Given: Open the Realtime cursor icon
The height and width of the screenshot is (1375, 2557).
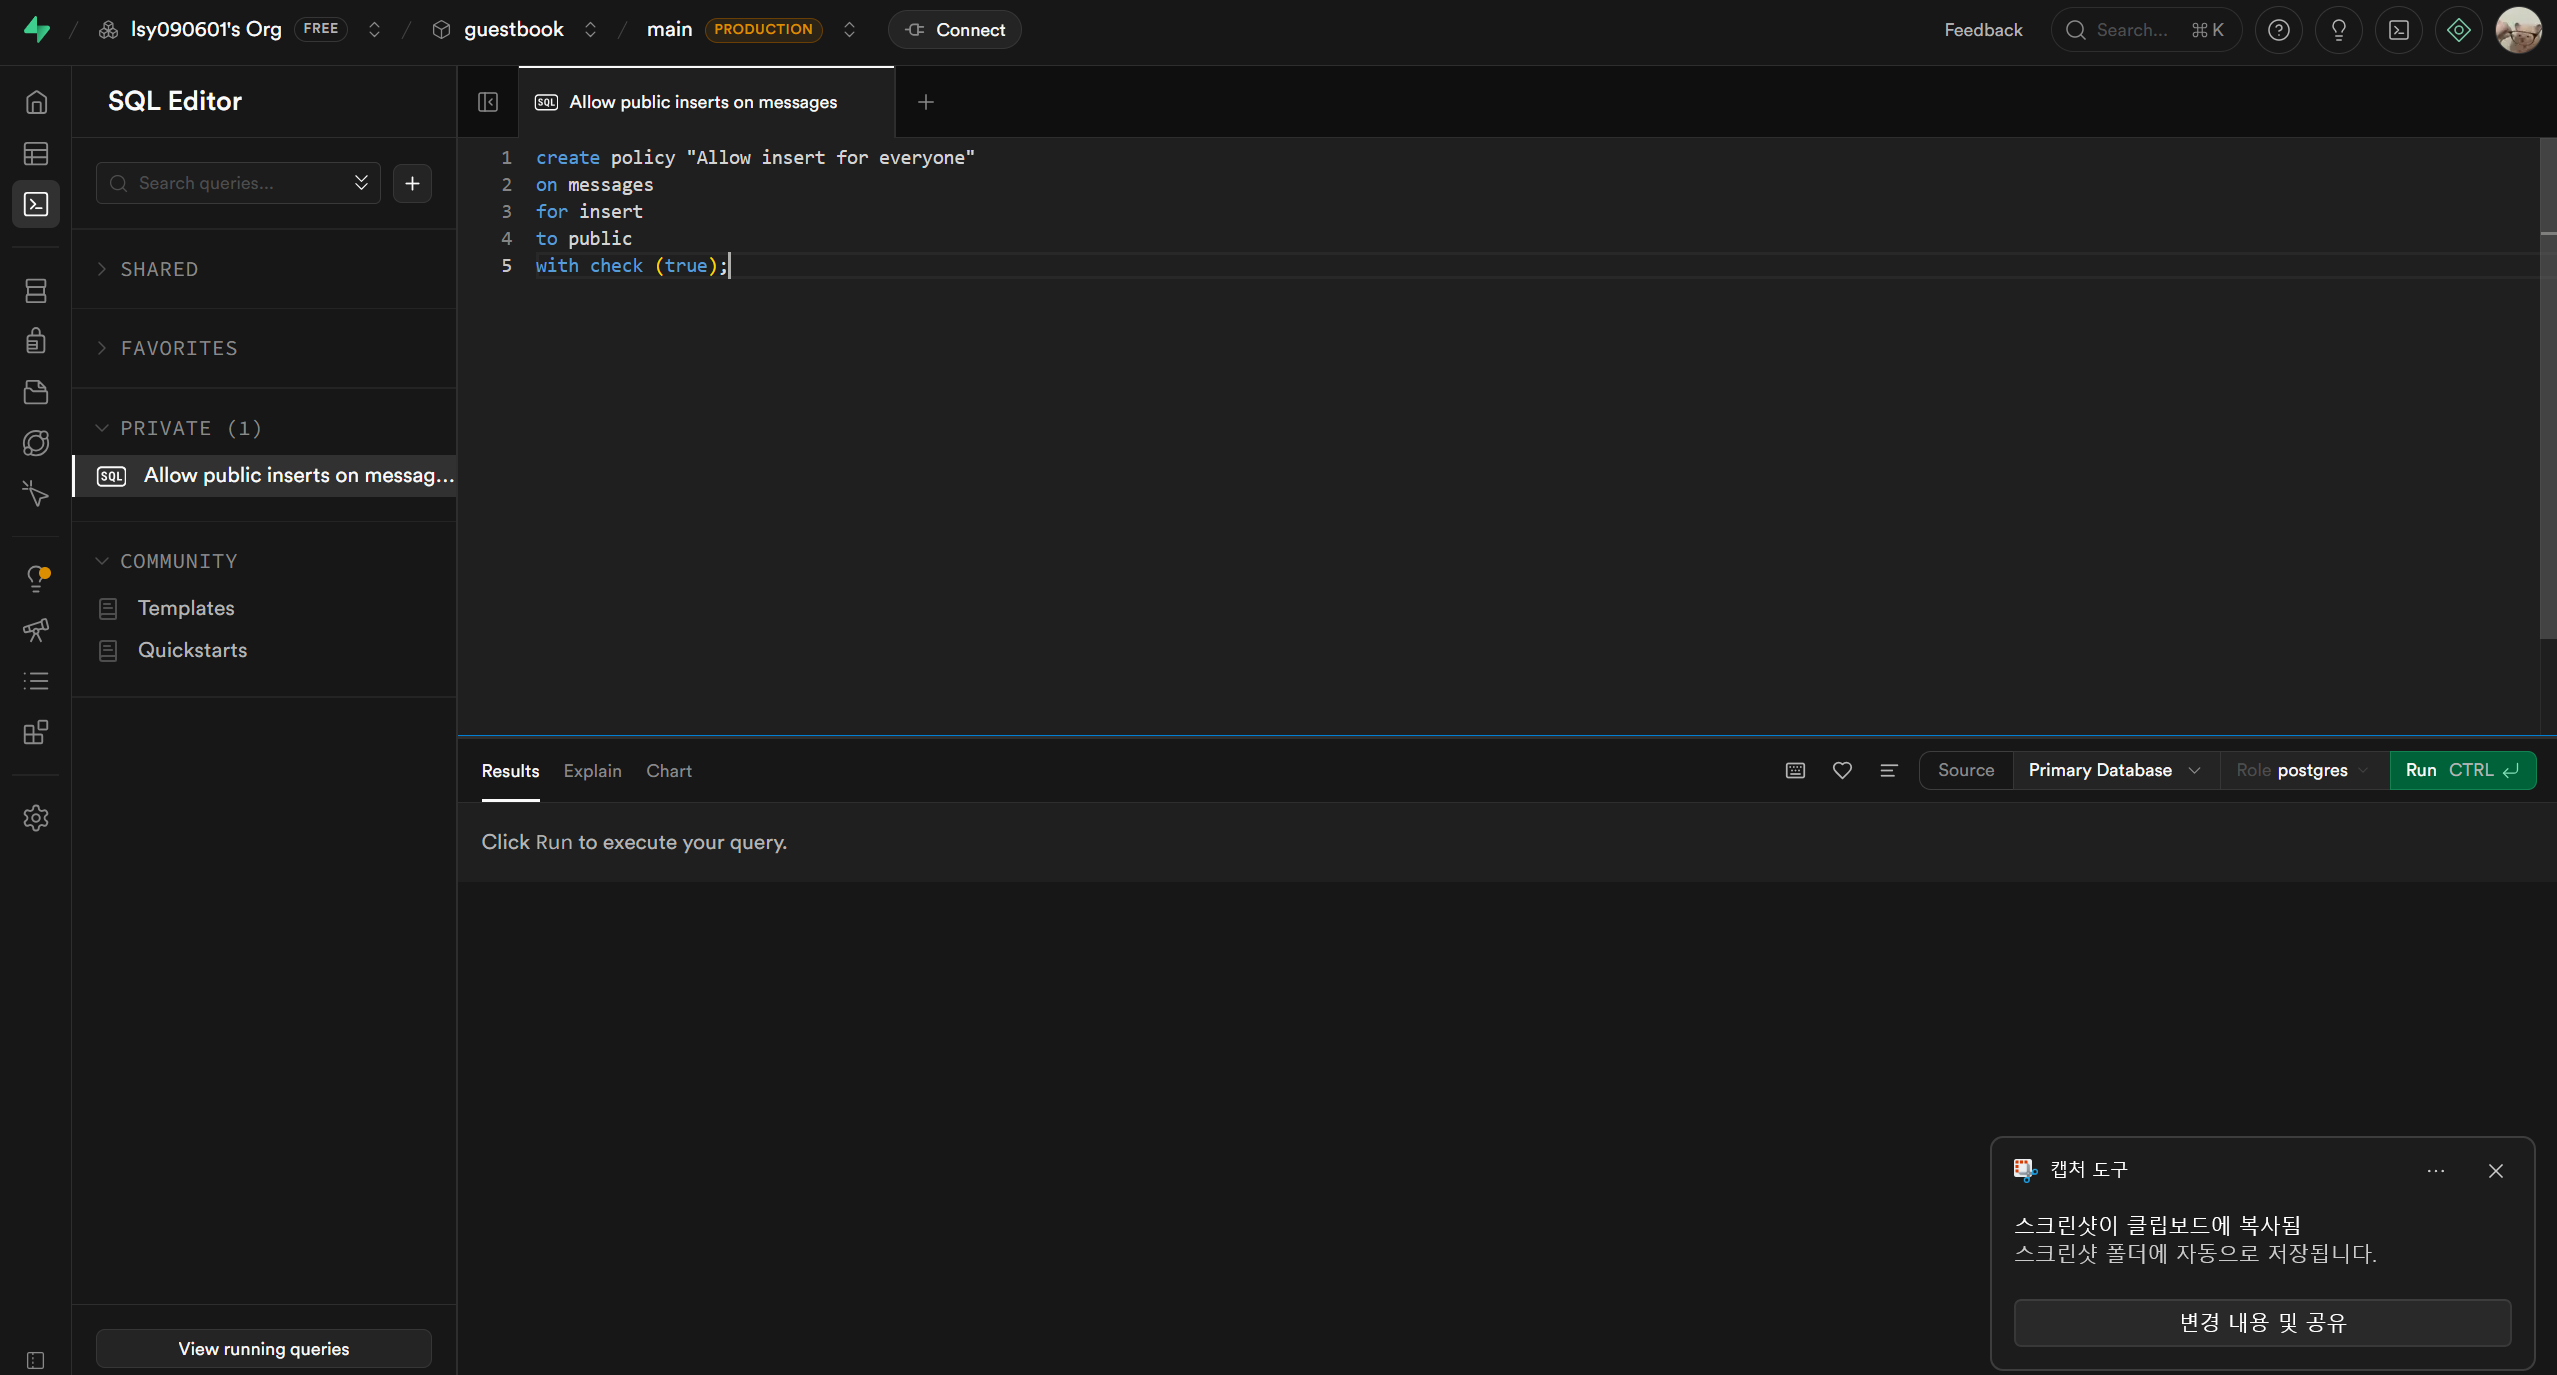Looking at the screenshot, I should click(x=36, y=493).
